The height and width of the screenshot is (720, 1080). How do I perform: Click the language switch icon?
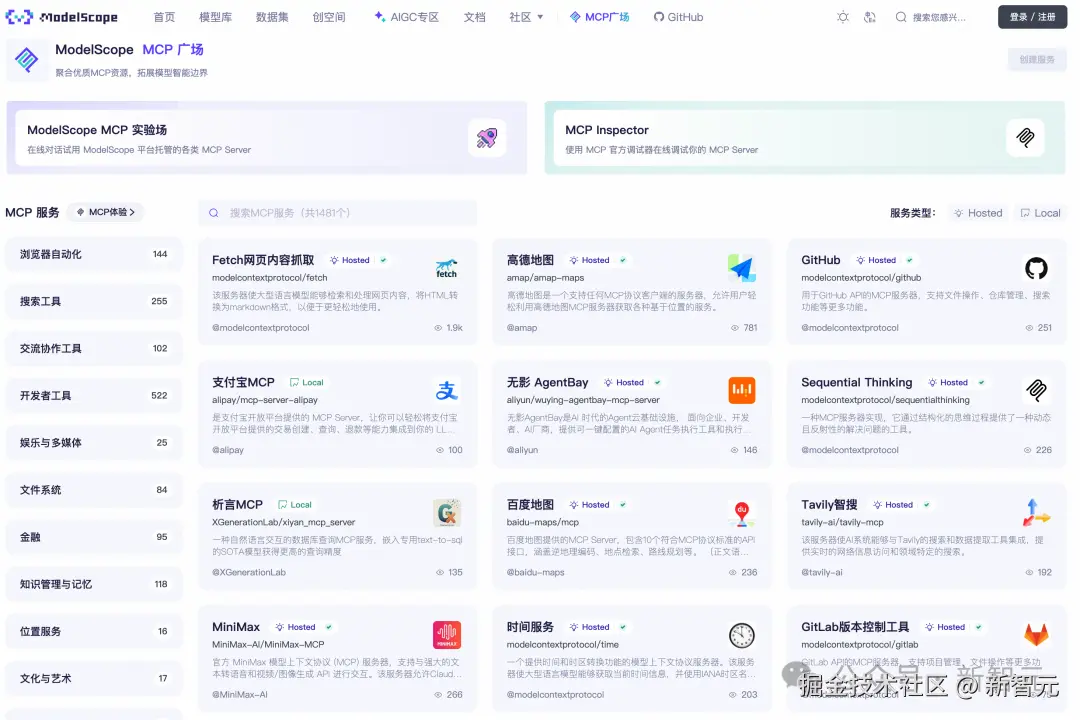tap(870, 17)
